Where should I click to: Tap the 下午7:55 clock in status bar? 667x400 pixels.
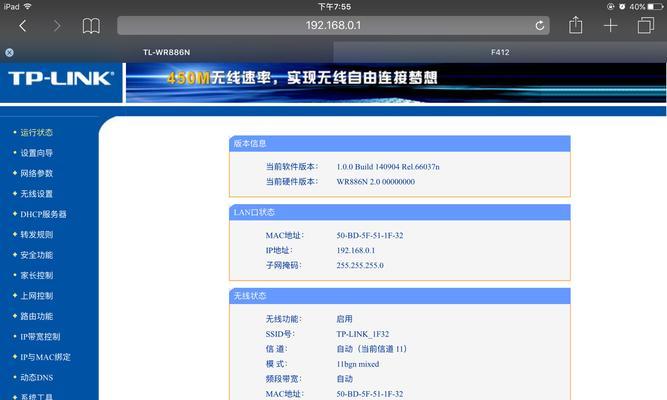334,7
